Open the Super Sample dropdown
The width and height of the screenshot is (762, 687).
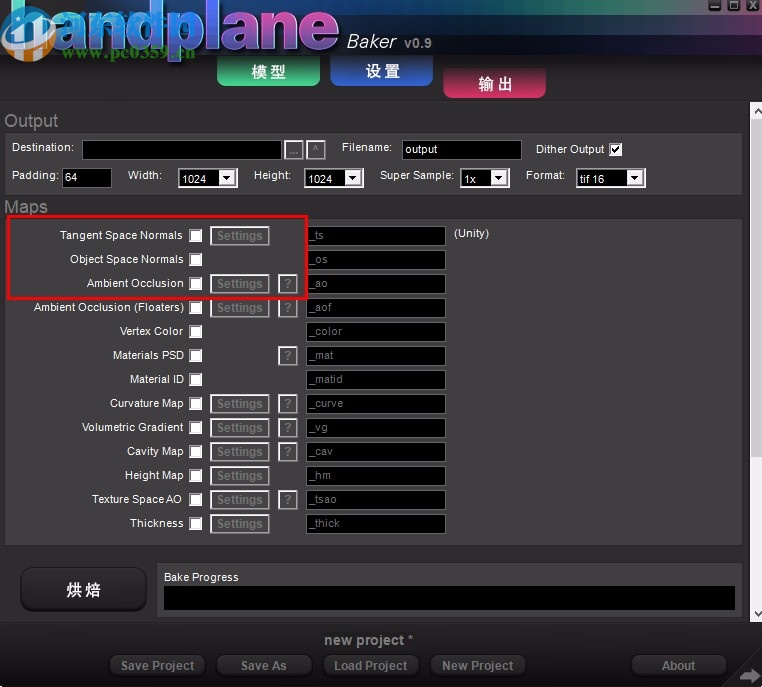[x=485, y=178]
